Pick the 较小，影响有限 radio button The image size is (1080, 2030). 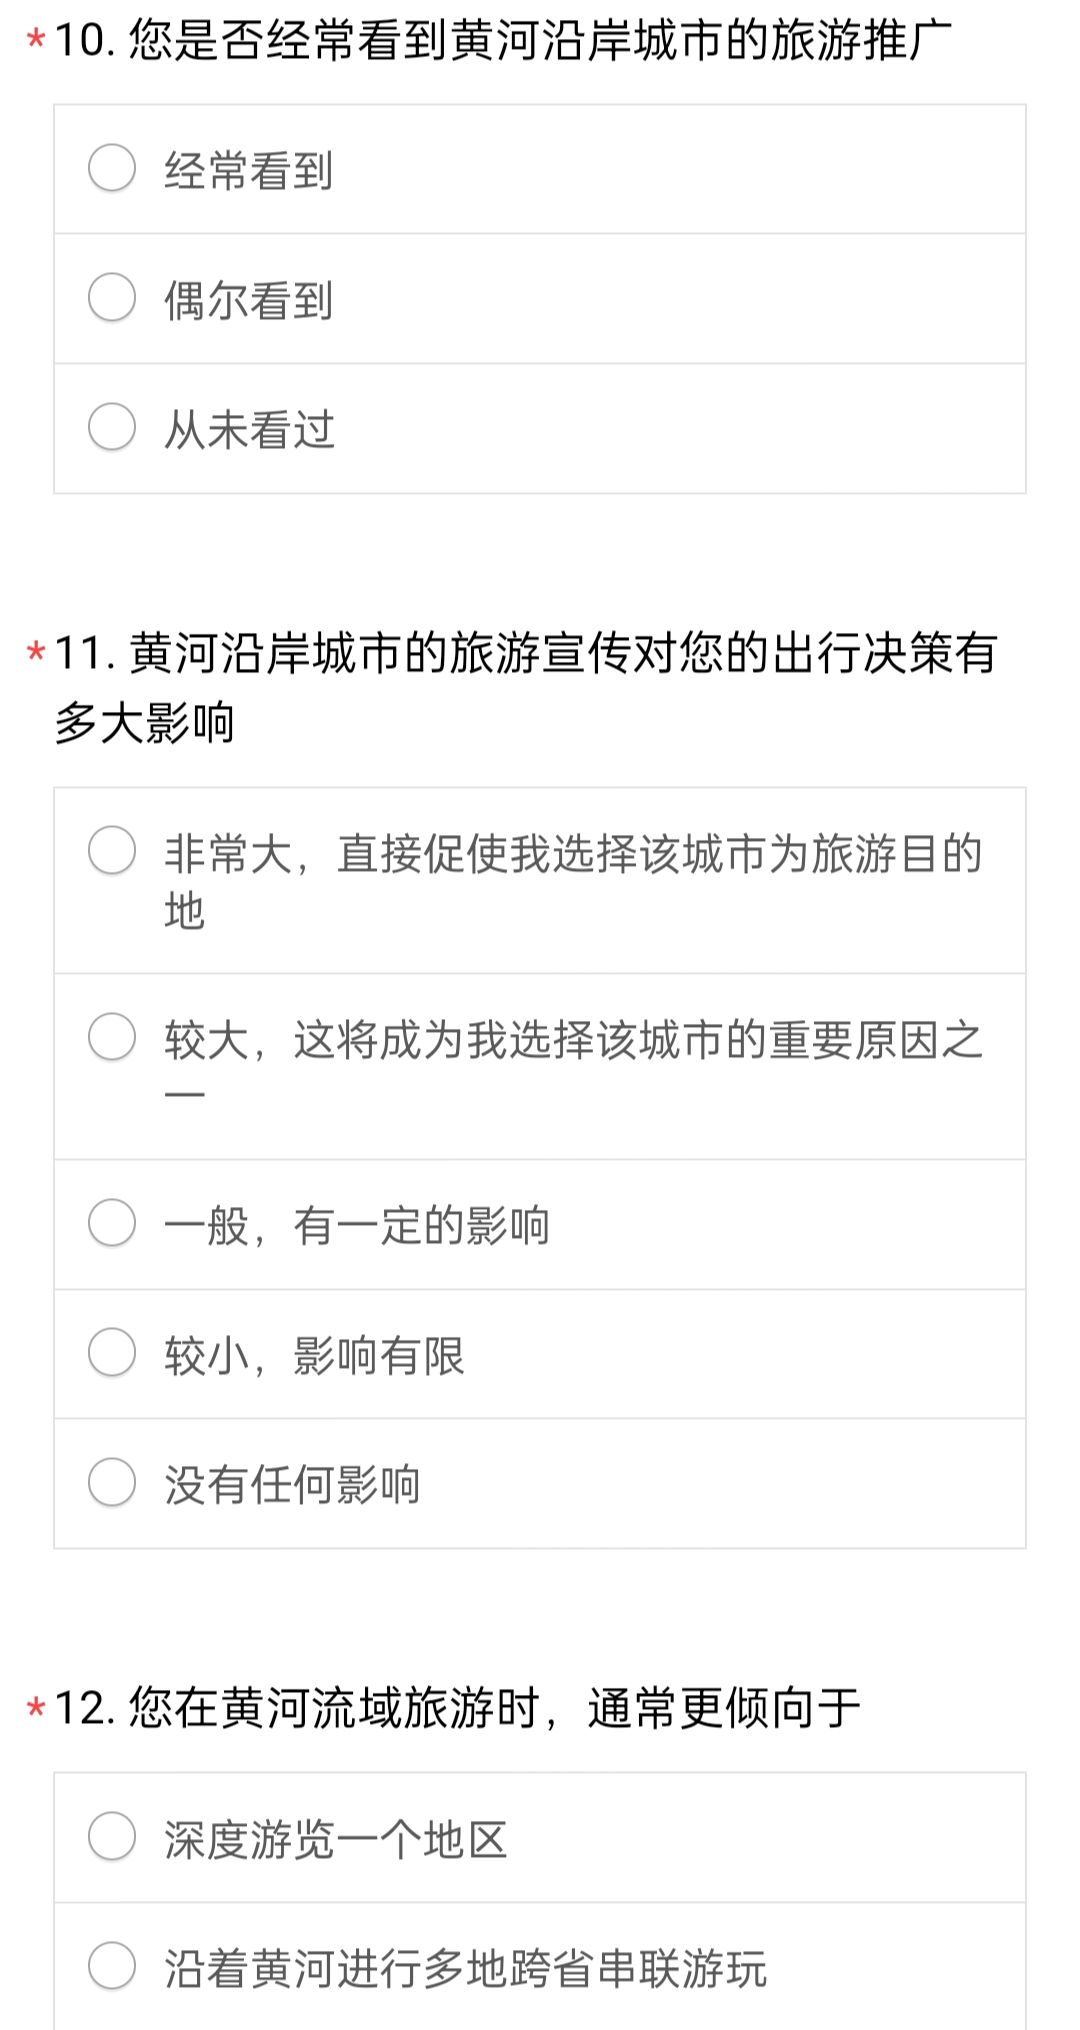tap(112, 1353)
